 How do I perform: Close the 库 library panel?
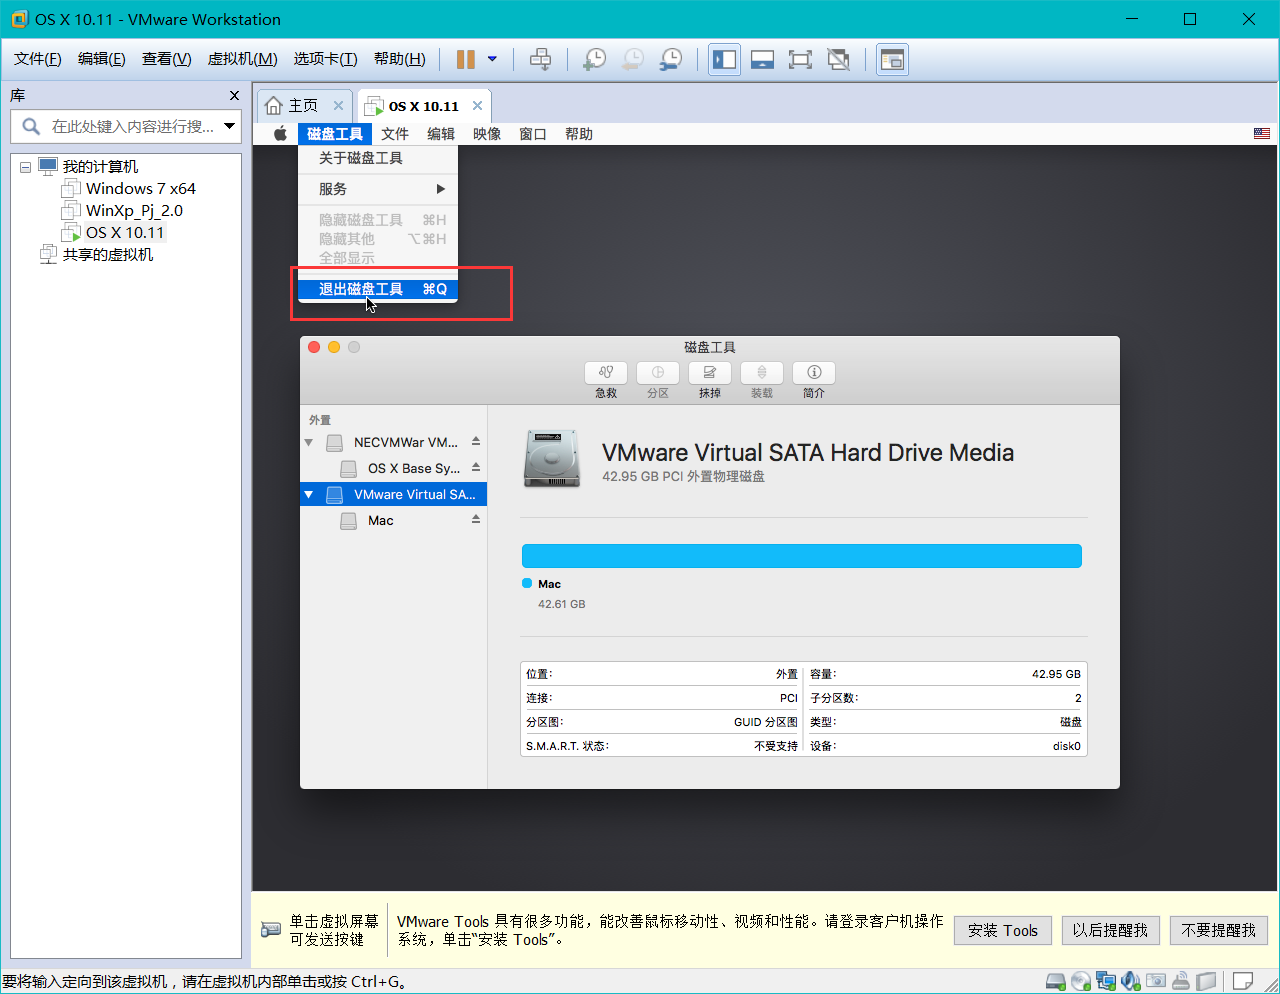(x=234, y=96)
